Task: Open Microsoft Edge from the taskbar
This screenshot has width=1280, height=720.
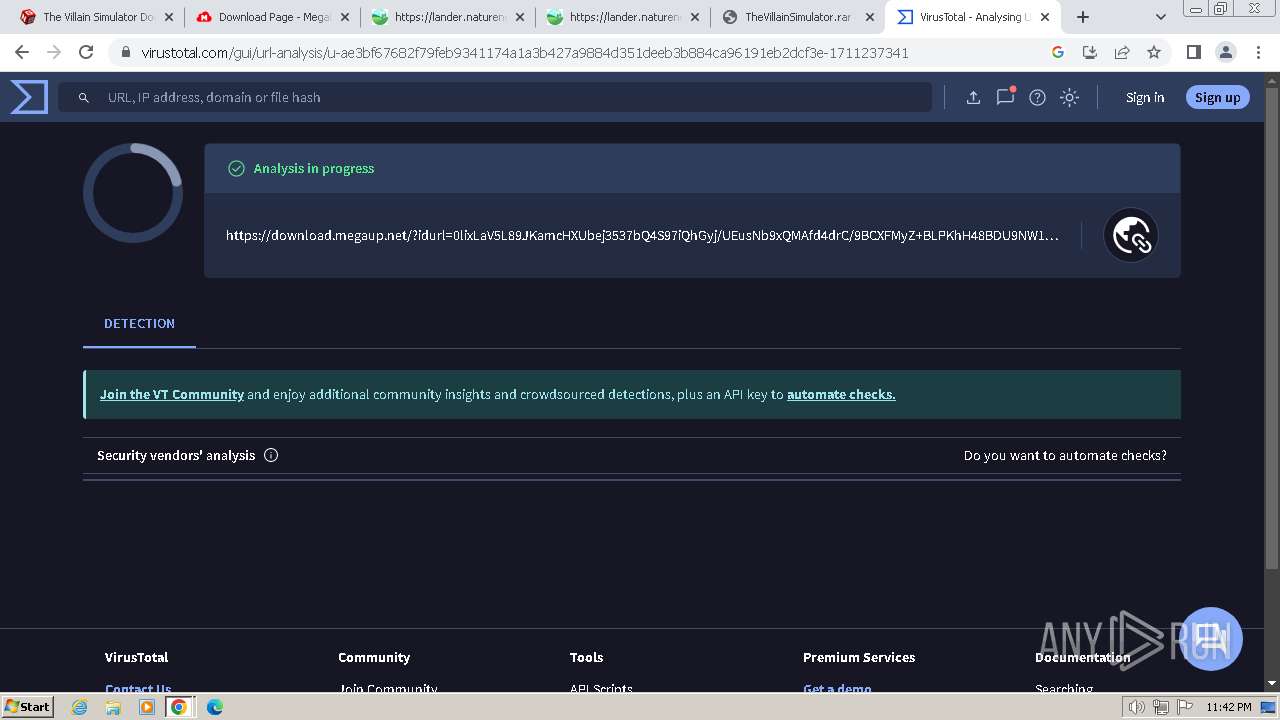Action: click(x=214, y=706)
